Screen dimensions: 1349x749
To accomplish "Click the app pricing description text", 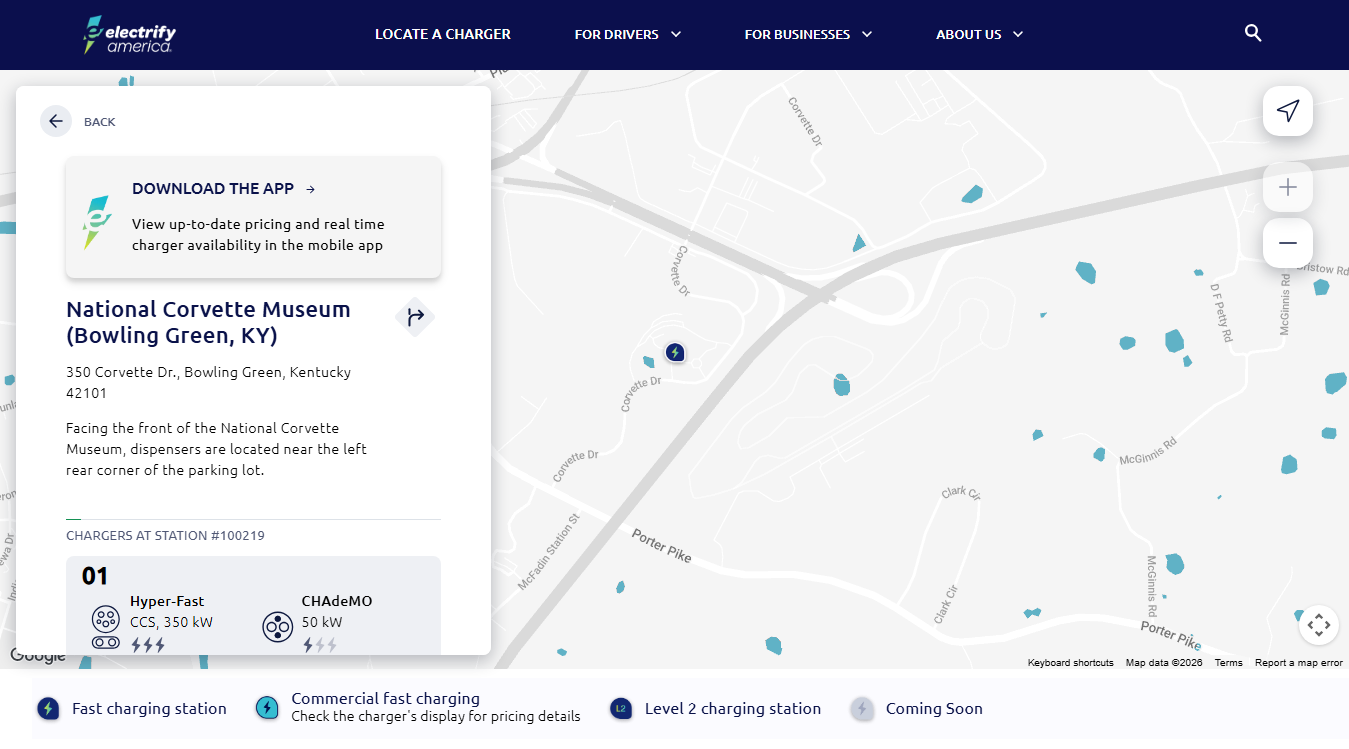I will point(258,235).
